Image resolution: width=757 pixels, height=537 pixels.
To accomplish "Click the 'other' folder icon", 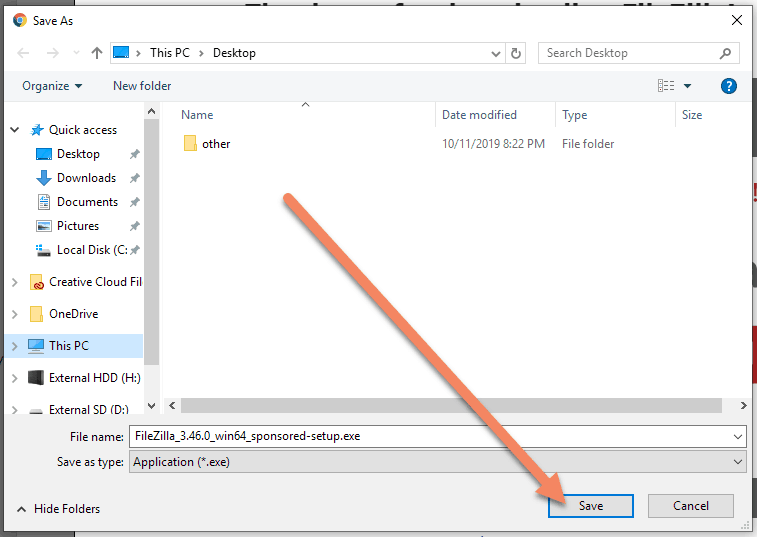I will point(190,143).
